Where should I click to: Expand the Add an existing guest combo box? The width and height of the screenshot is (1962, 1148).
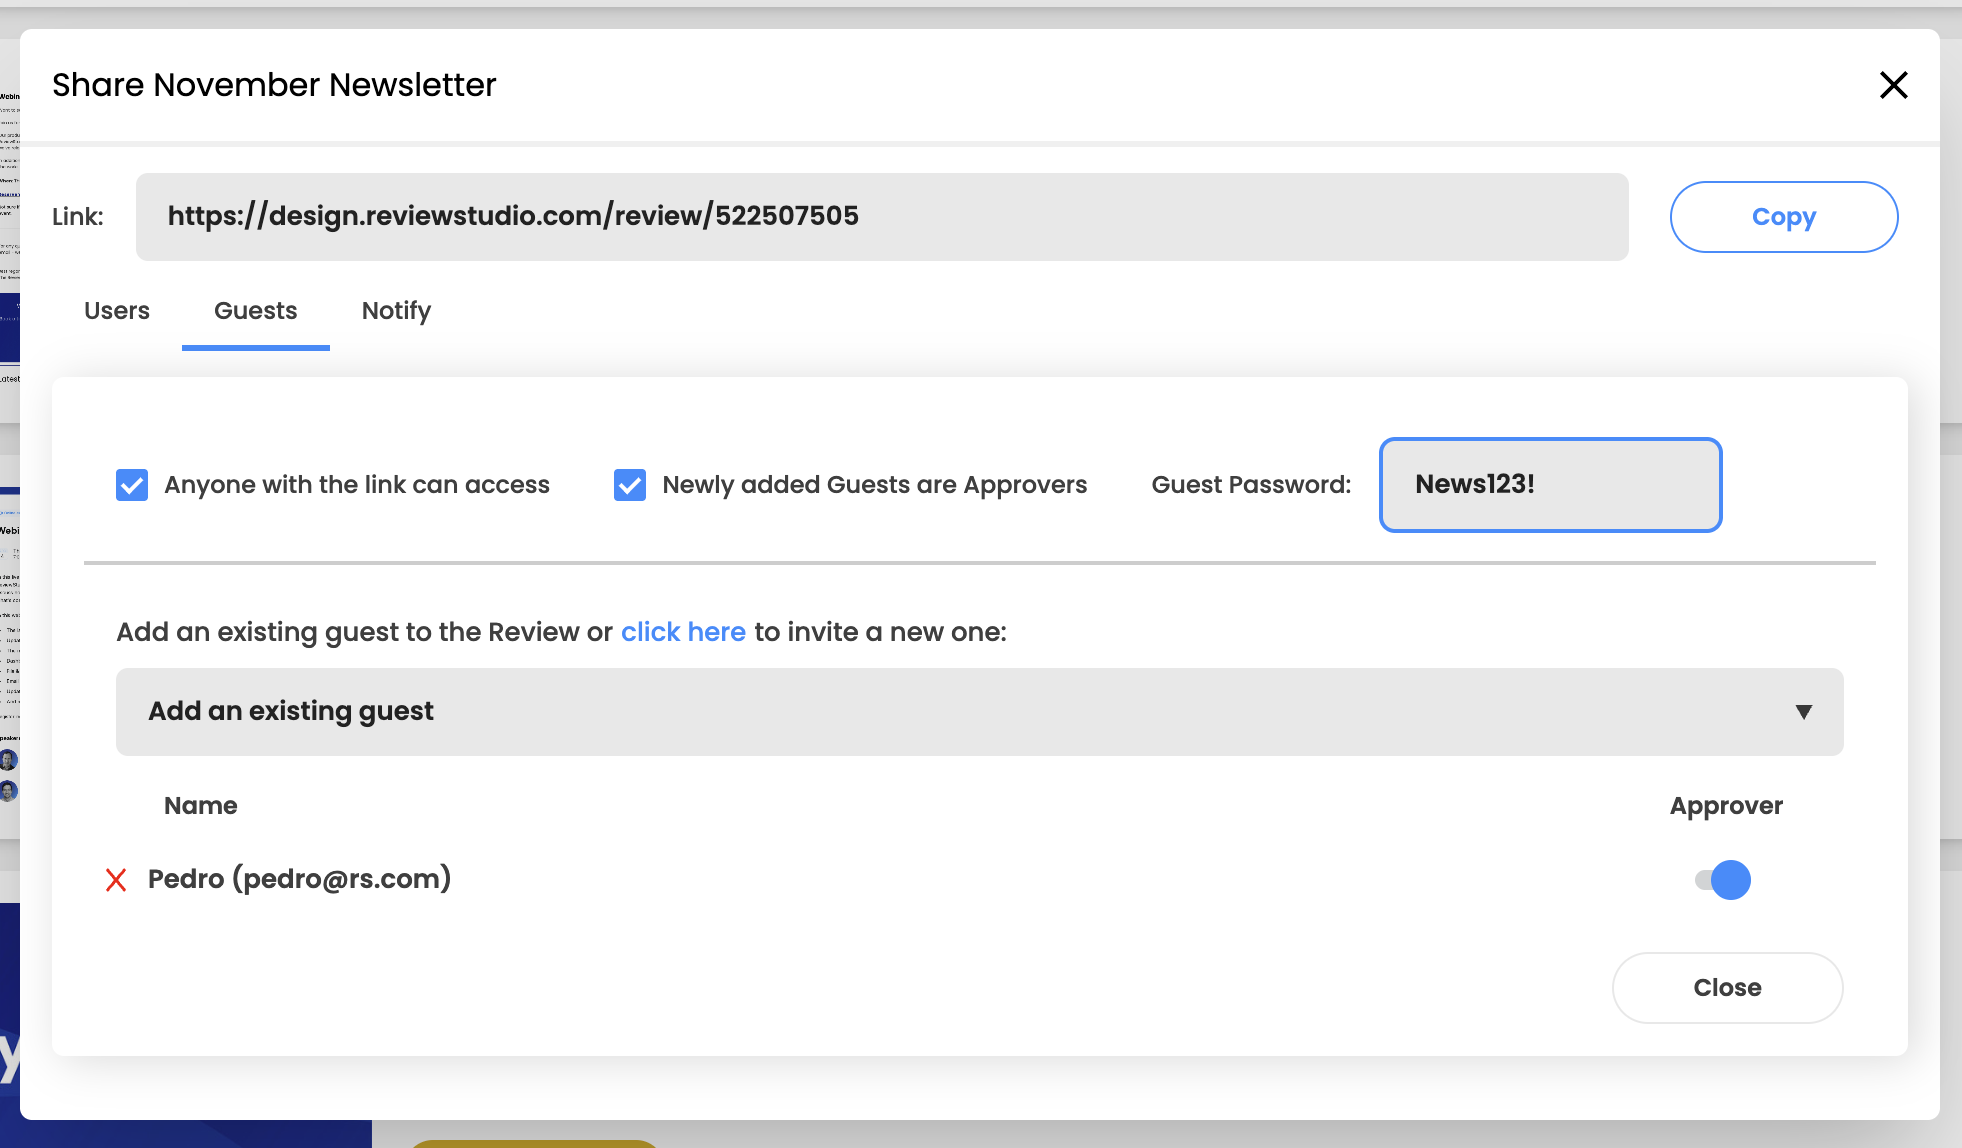(x=979, y=712)
